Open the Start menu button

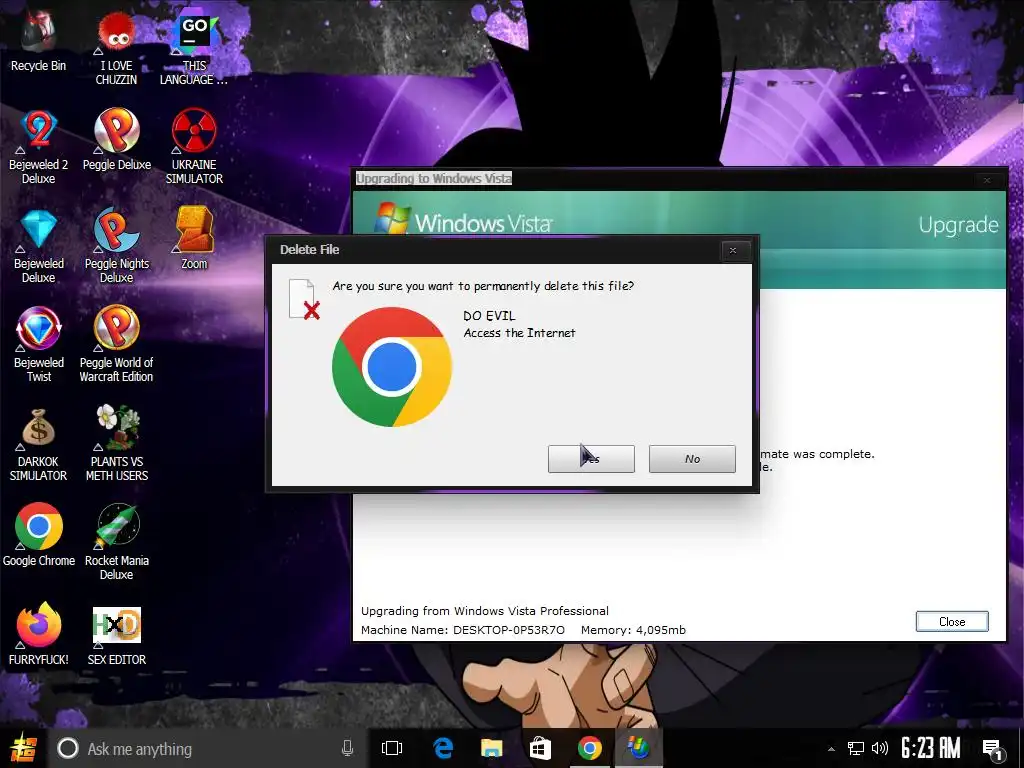coord(23,748)
